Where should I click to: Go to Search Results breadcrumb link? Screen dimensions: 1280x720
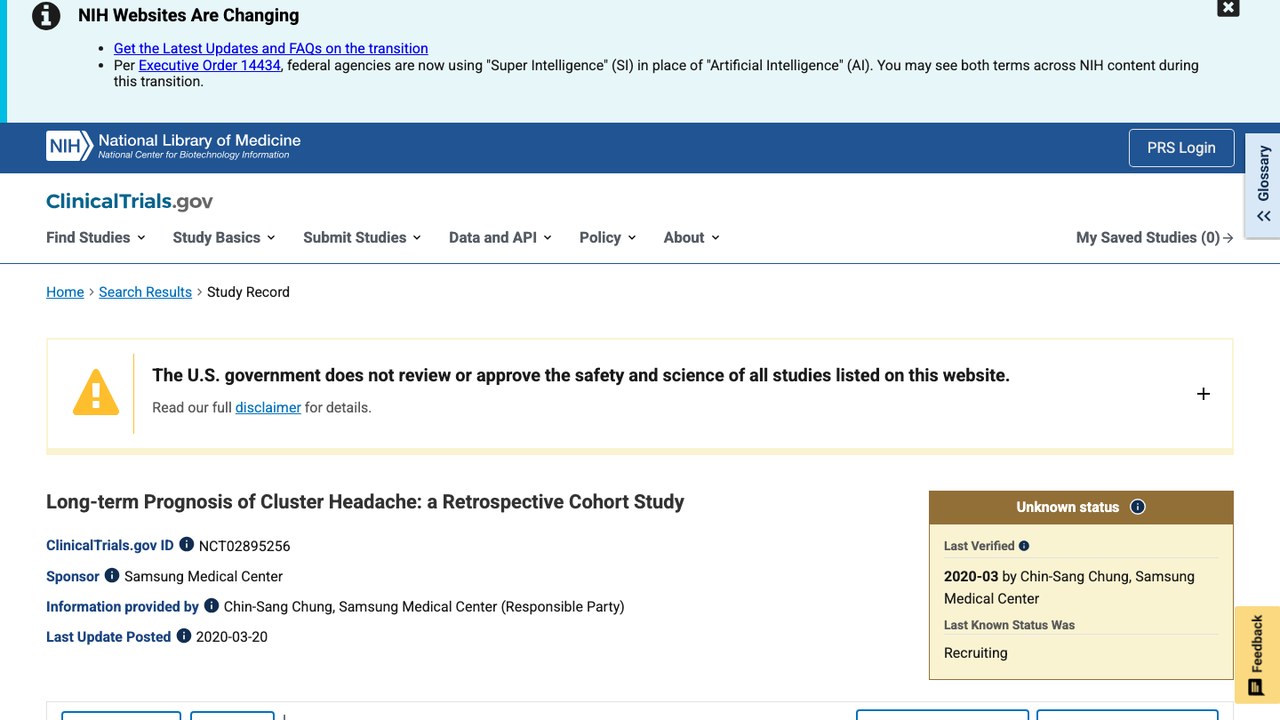pyautogui.click(x=145, y=292)
